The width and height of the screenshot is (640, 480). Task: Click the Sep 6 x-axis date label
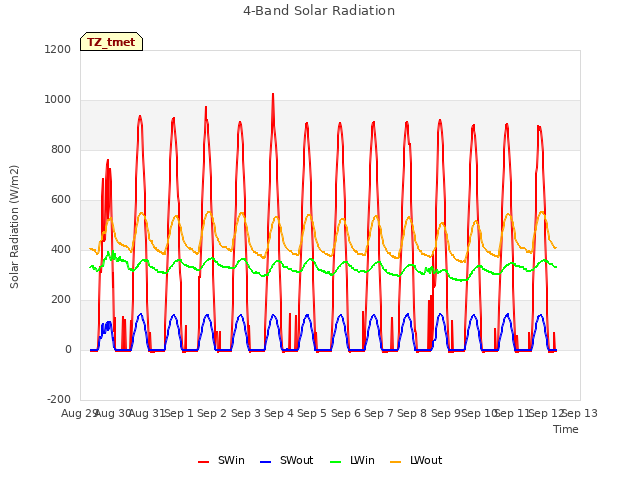click(346, 413)
